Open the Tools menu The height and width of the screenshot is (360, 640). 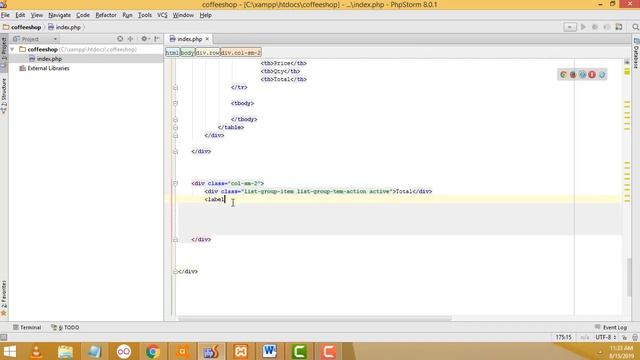(x=145, y=15)
